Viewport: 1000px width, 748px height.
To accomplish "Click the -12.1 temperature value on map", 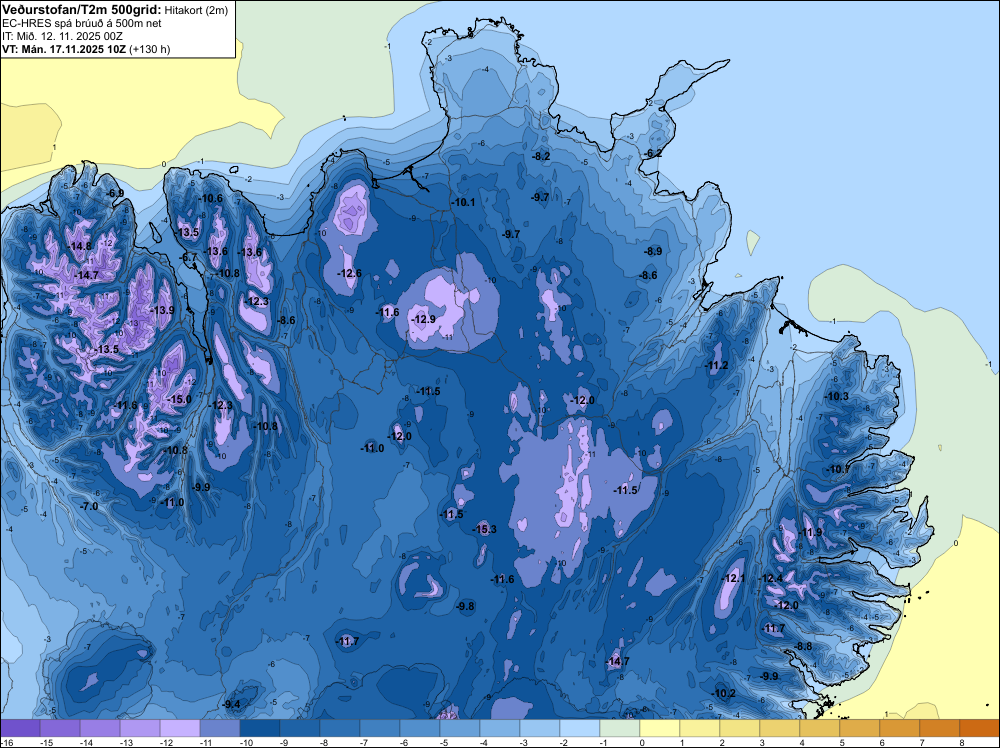I will [733, 578].
